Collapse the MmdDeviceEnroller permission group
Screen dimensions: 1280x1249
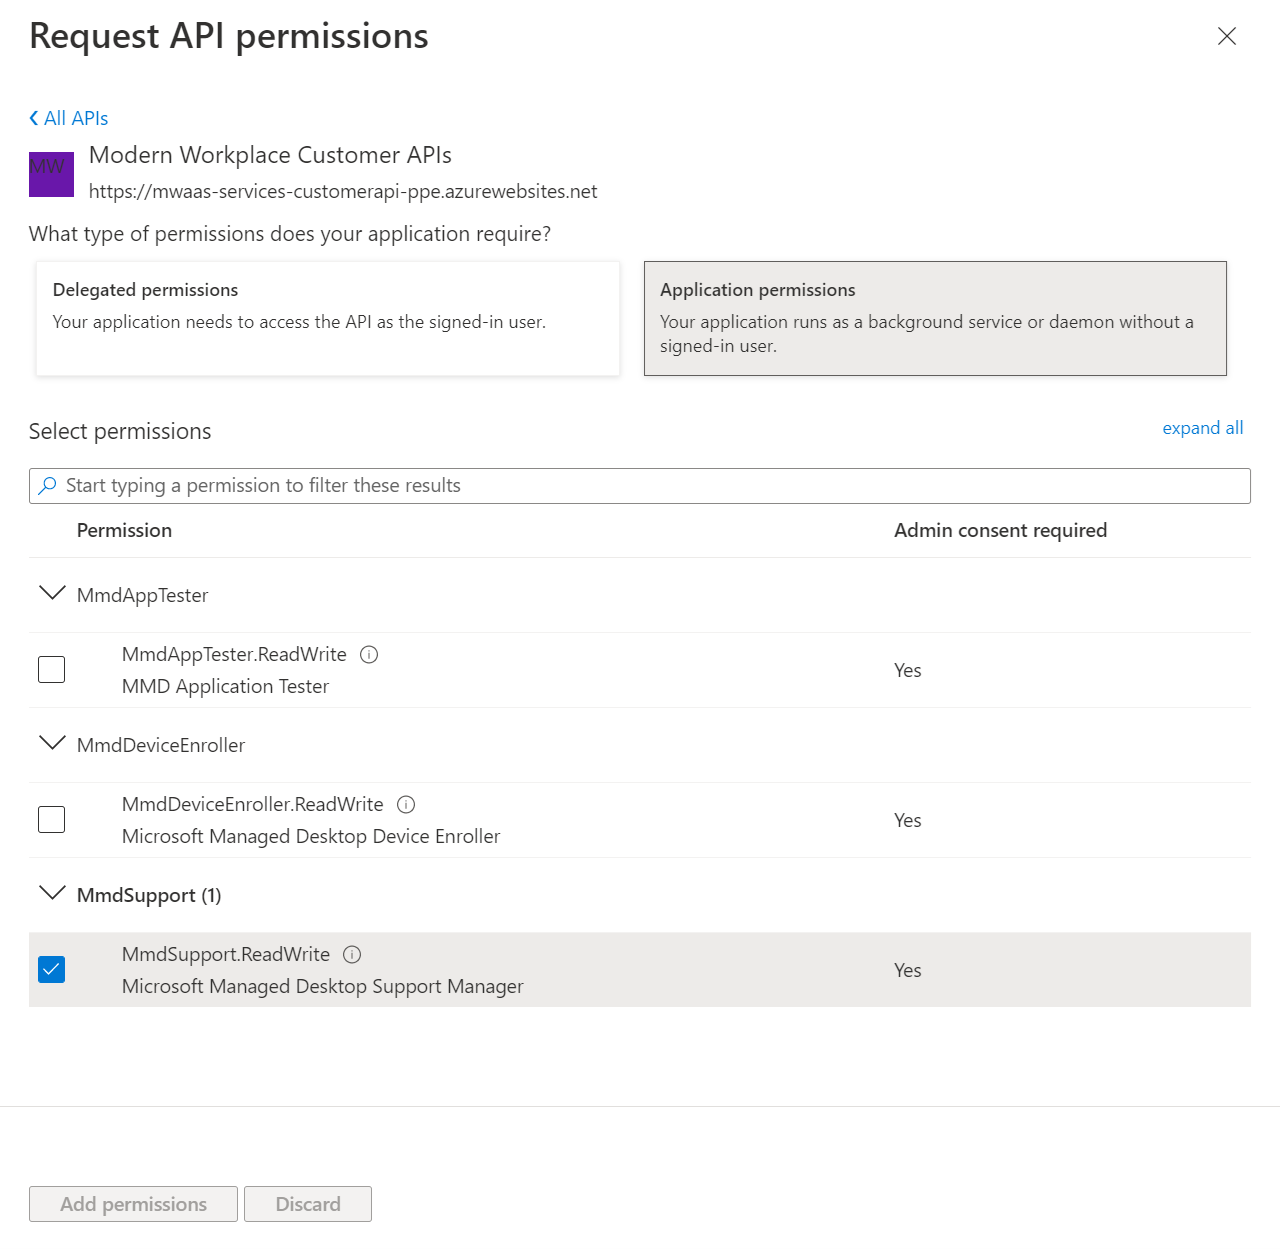click(x=52, y=743)
